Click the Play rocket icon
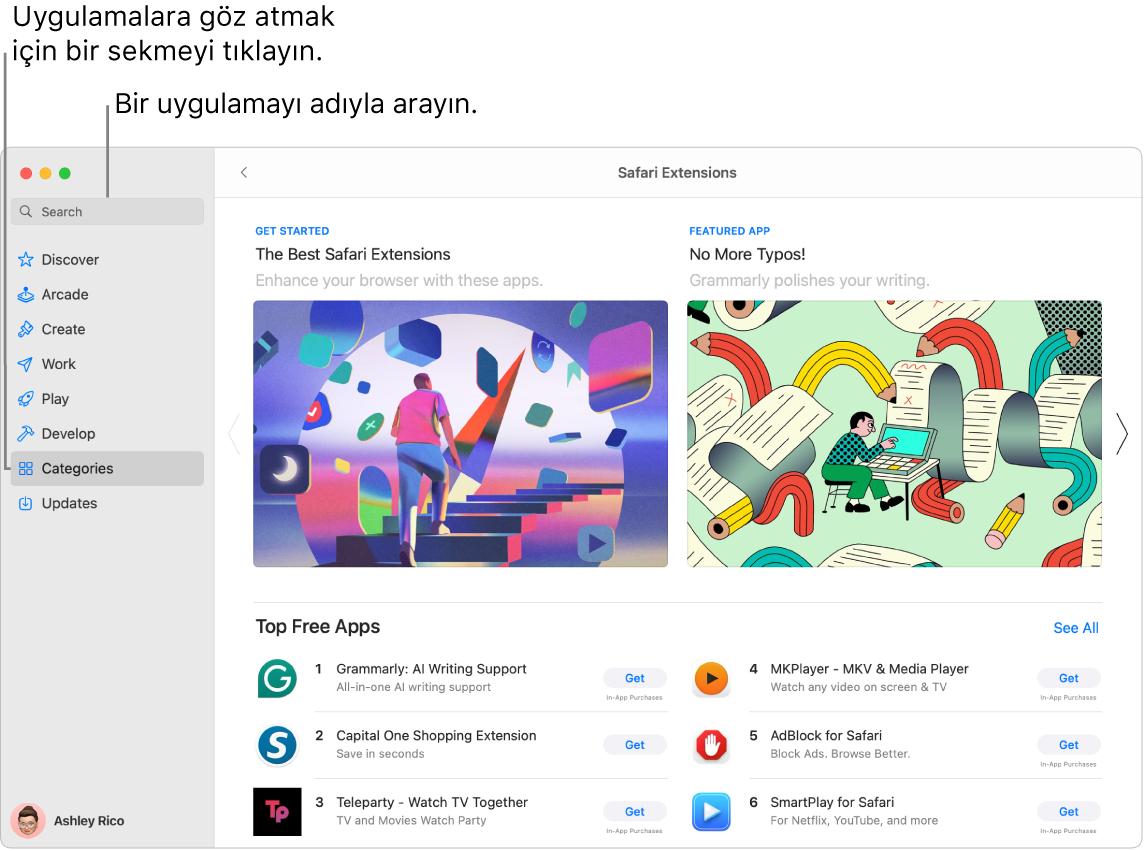This screenshot has width=1146, height=851. click(26, 399)
